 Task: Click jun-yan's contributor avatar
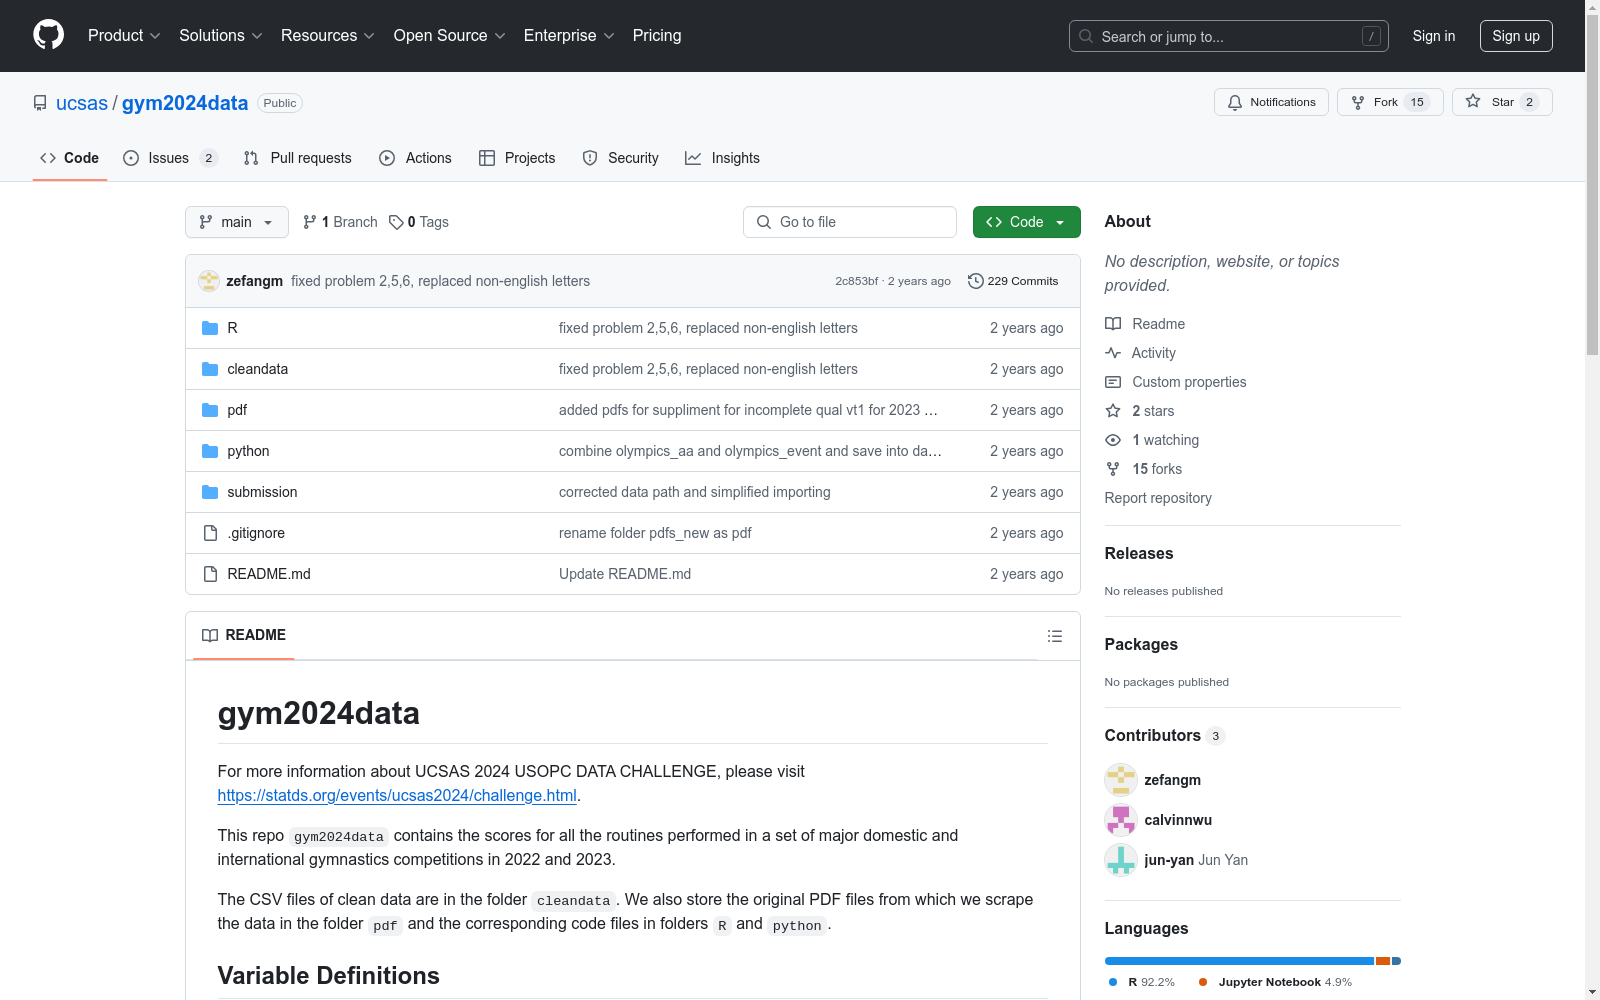click(x=1121, y=860)
